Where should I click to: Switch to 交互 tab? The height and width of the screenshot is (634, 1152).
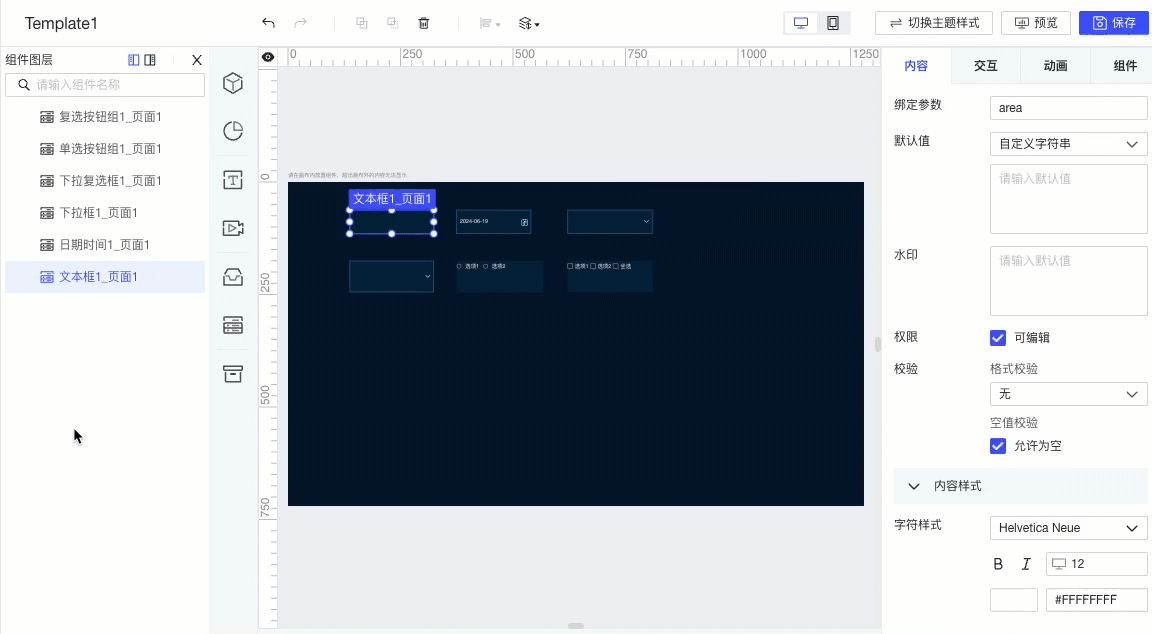click(x=985, y=65)
